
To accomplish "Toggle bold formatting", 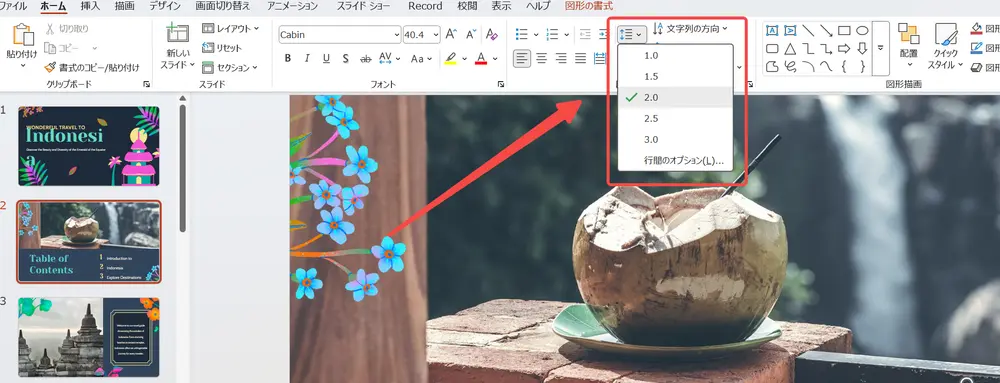I will (x=288, y=59).
